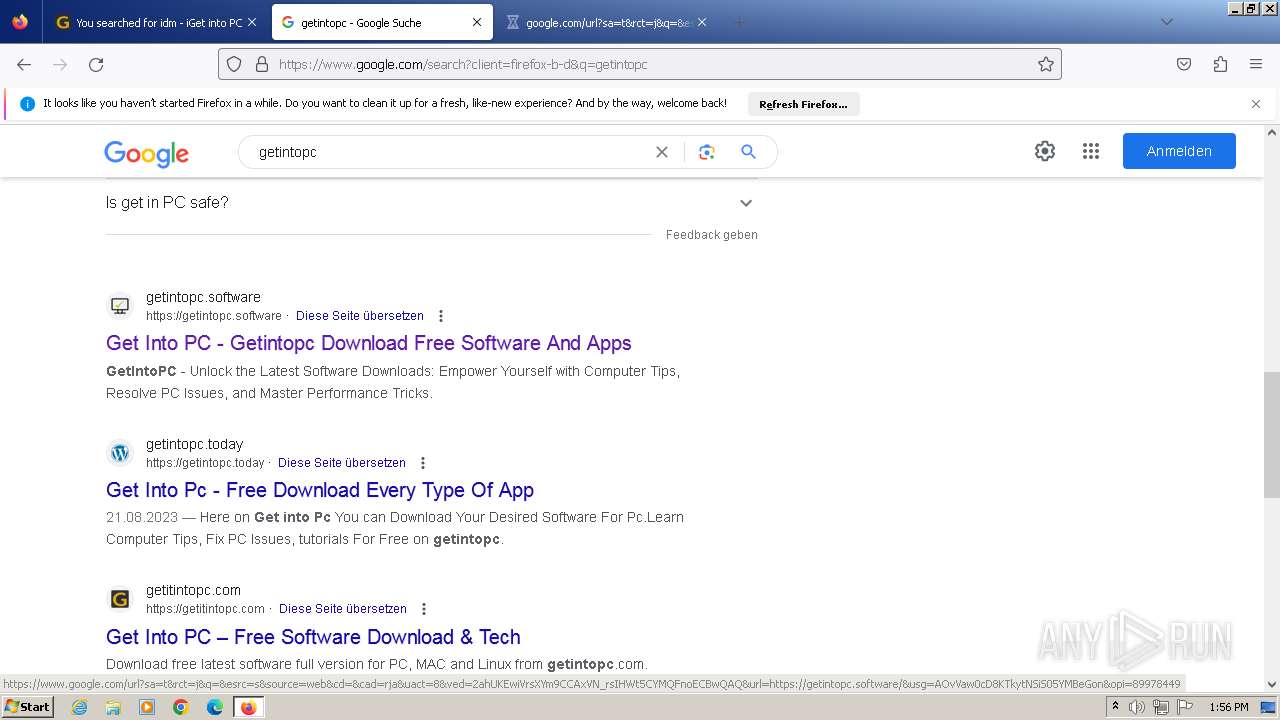Dismiss the Firefox notification bar
The image size is (1280, 720).
(1256, 104)
